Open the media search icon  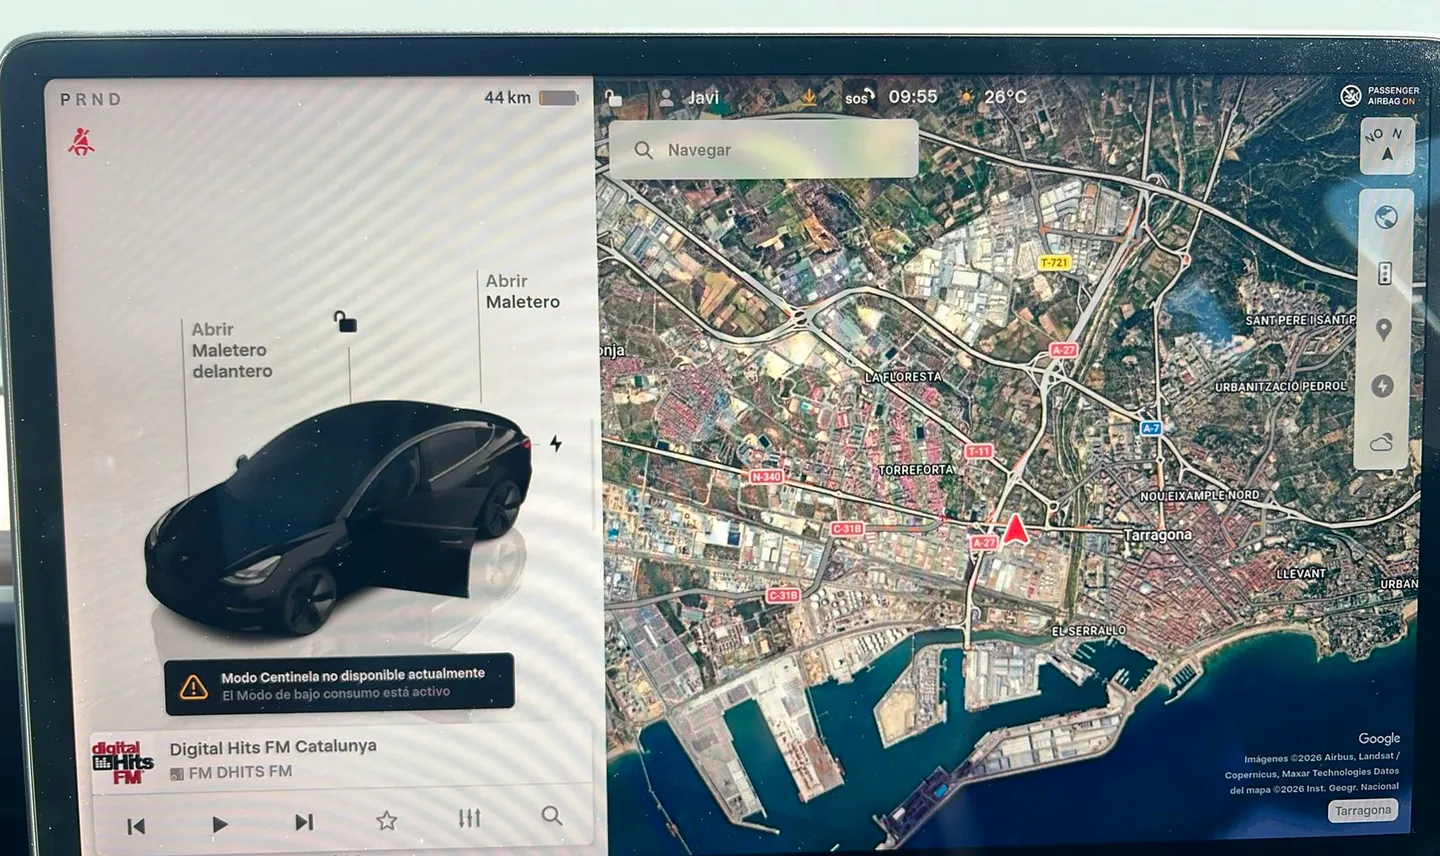coord(551,816)
